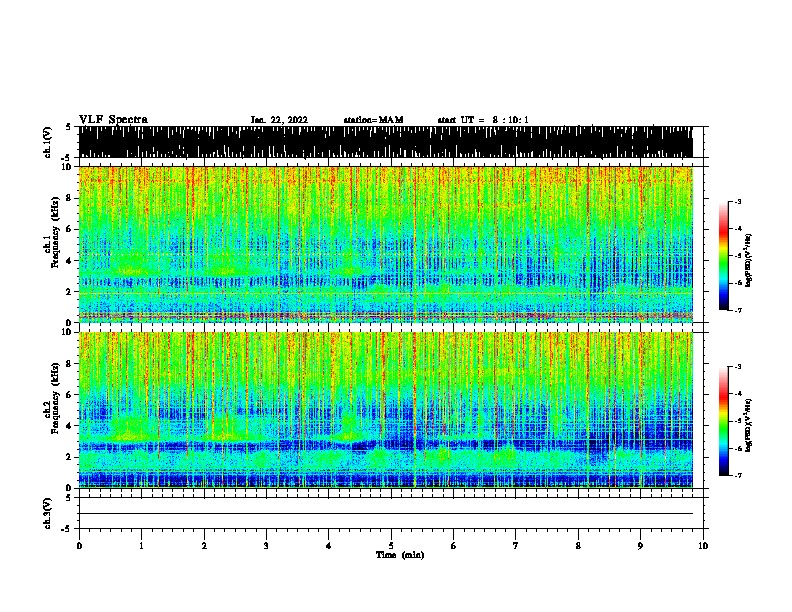The image size is (792, 612).
Task: Click the time axis tick label "3"
Action: click(x=266, y=546)
